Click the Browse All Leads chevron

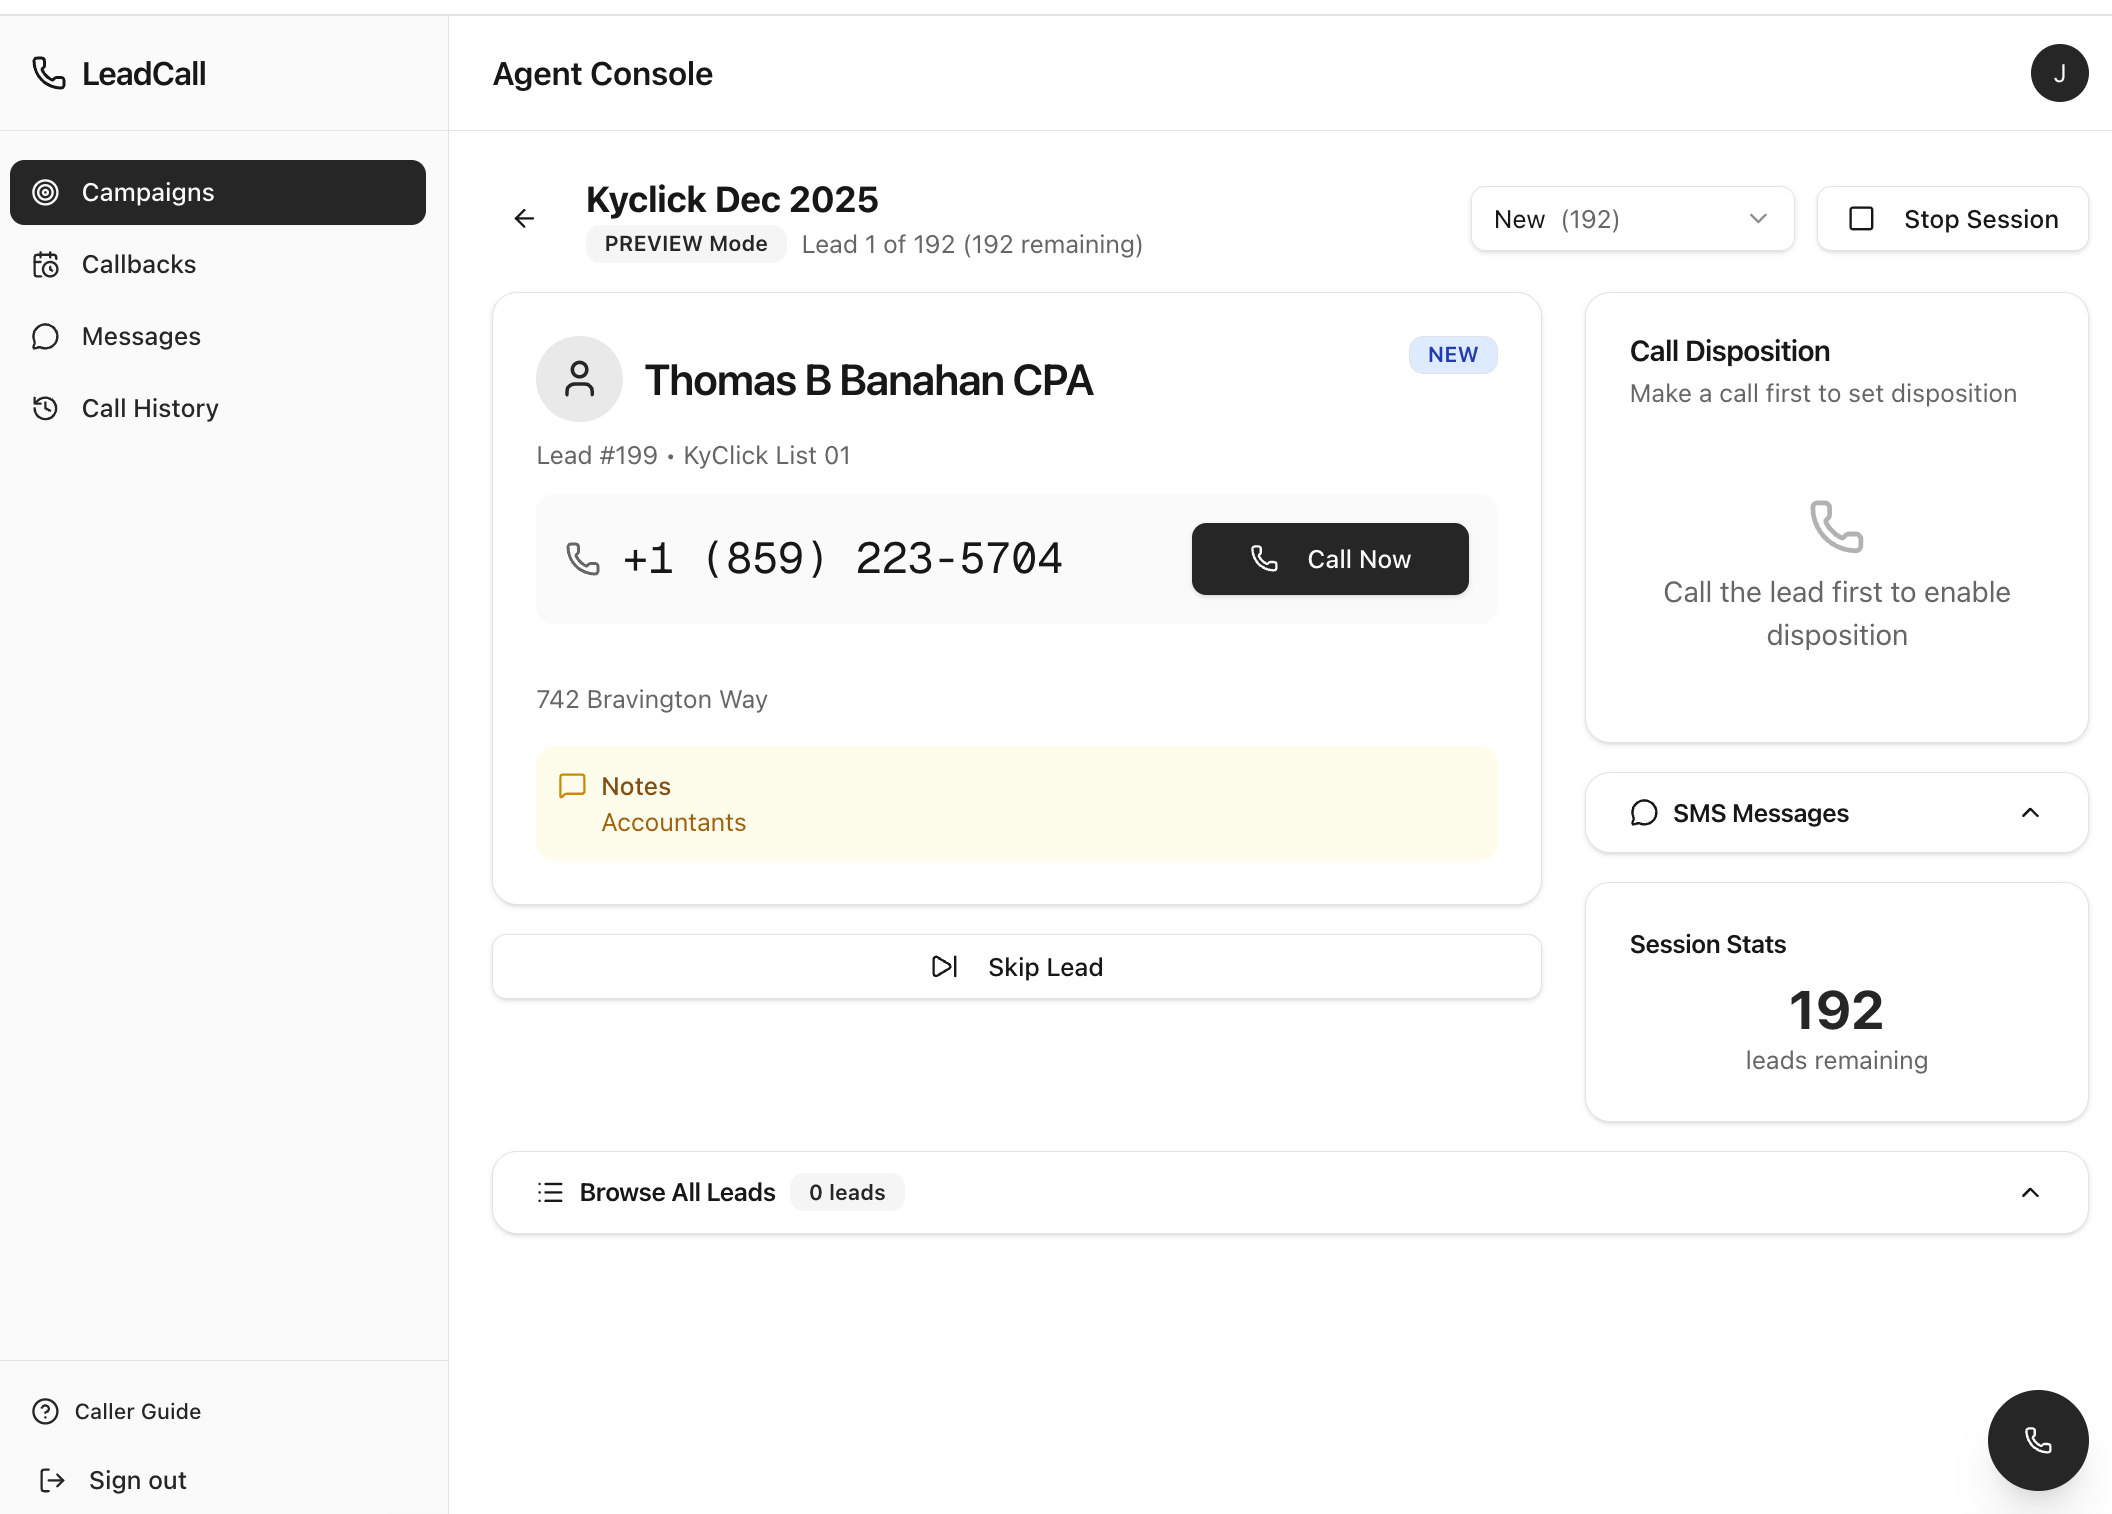[2030, 1192]
